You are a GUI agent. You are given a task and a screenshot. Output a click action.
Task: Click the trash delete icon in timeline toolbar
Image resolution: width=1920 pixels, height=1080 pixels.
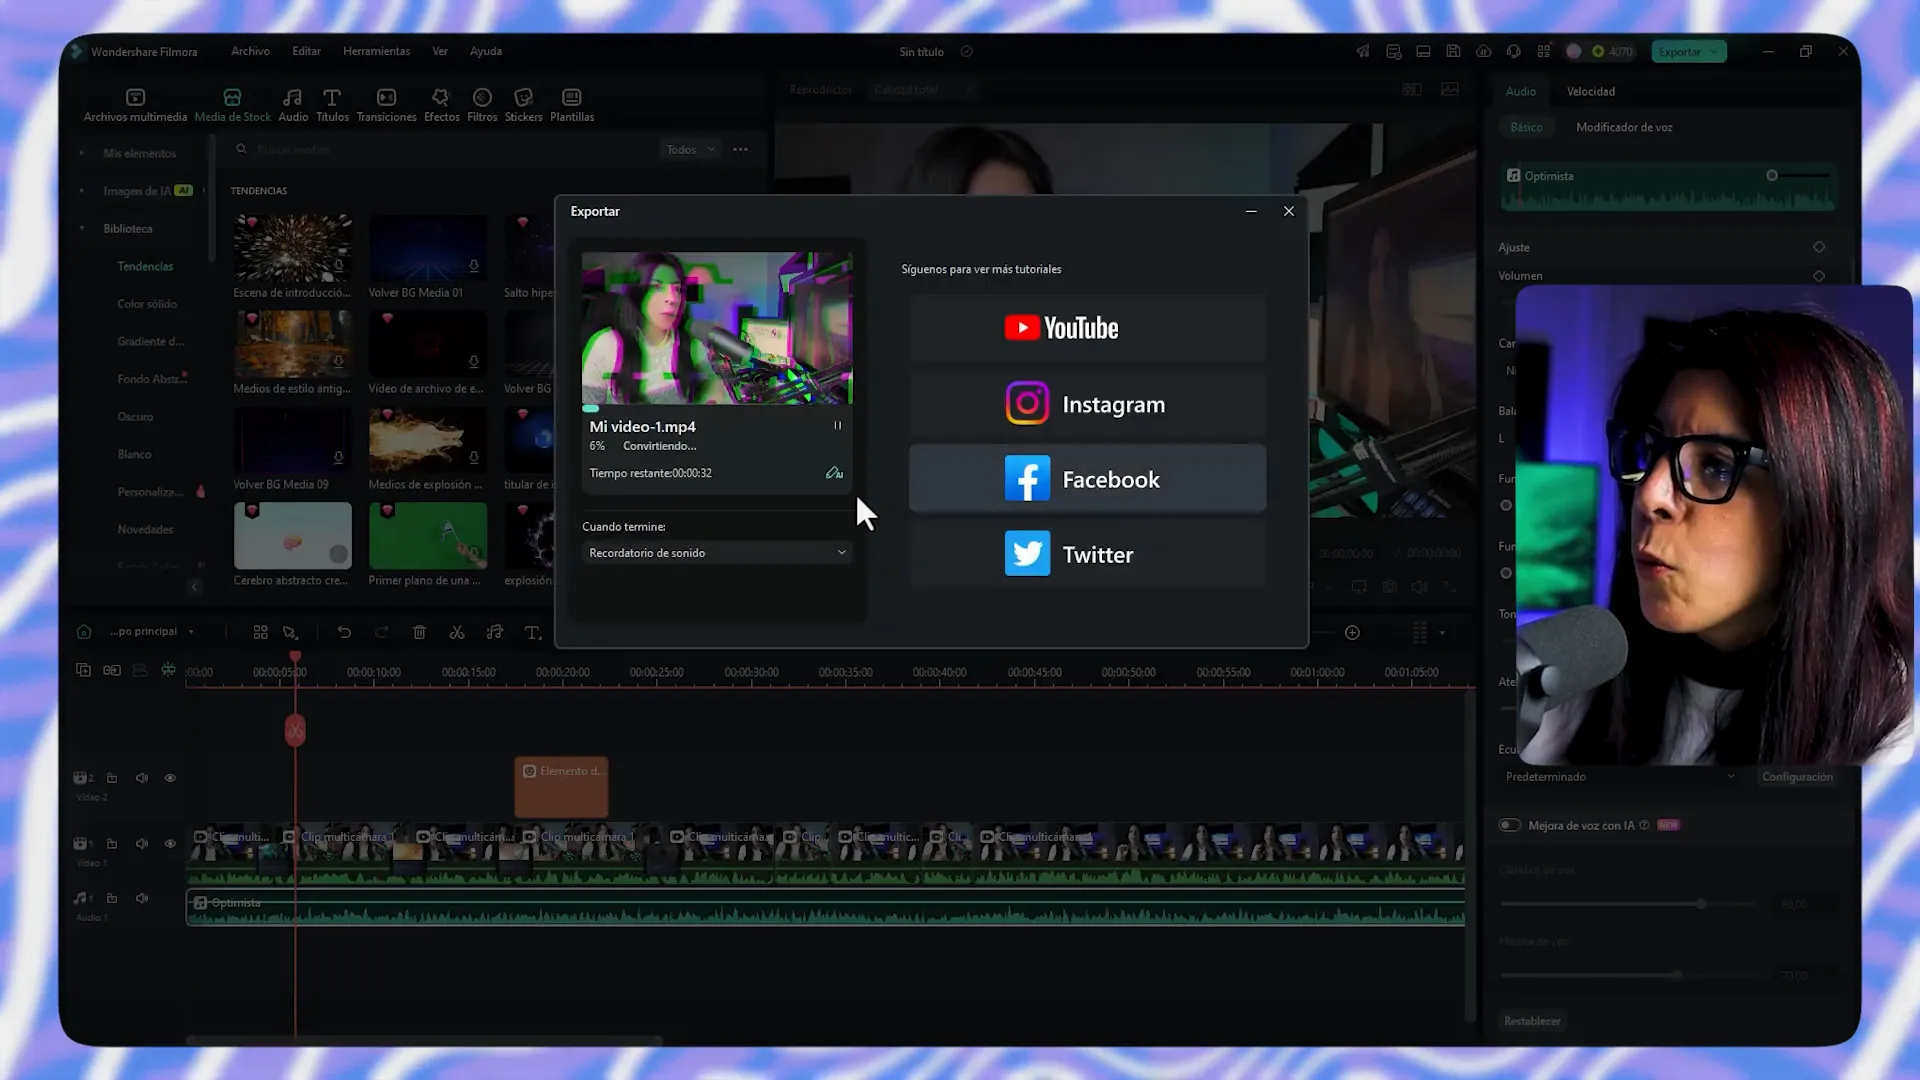[x=419, y=632]
